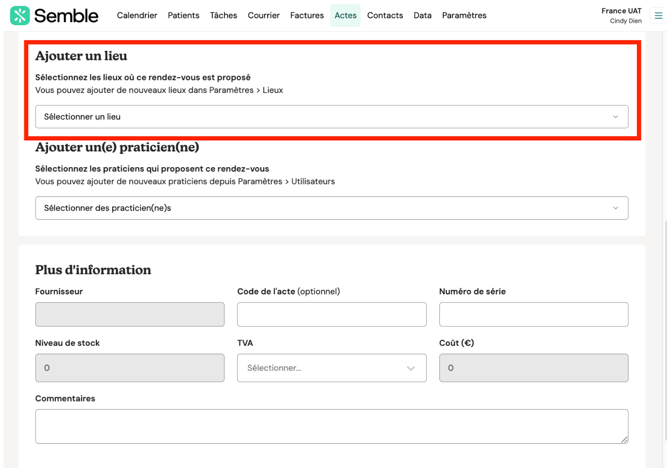This screenshot has width=670, height=468.
Task: Click the Niveau de stock field
Action: coord(130,368)
